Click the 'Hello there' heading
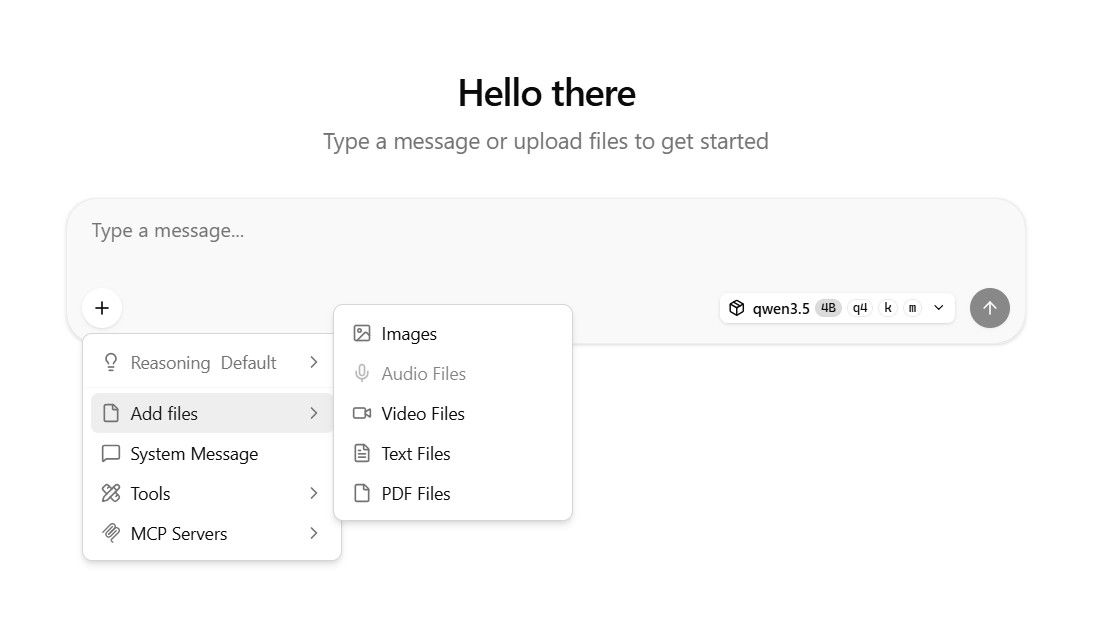Viewport: 1093px width, 622px height. click(x=546, y=93)
